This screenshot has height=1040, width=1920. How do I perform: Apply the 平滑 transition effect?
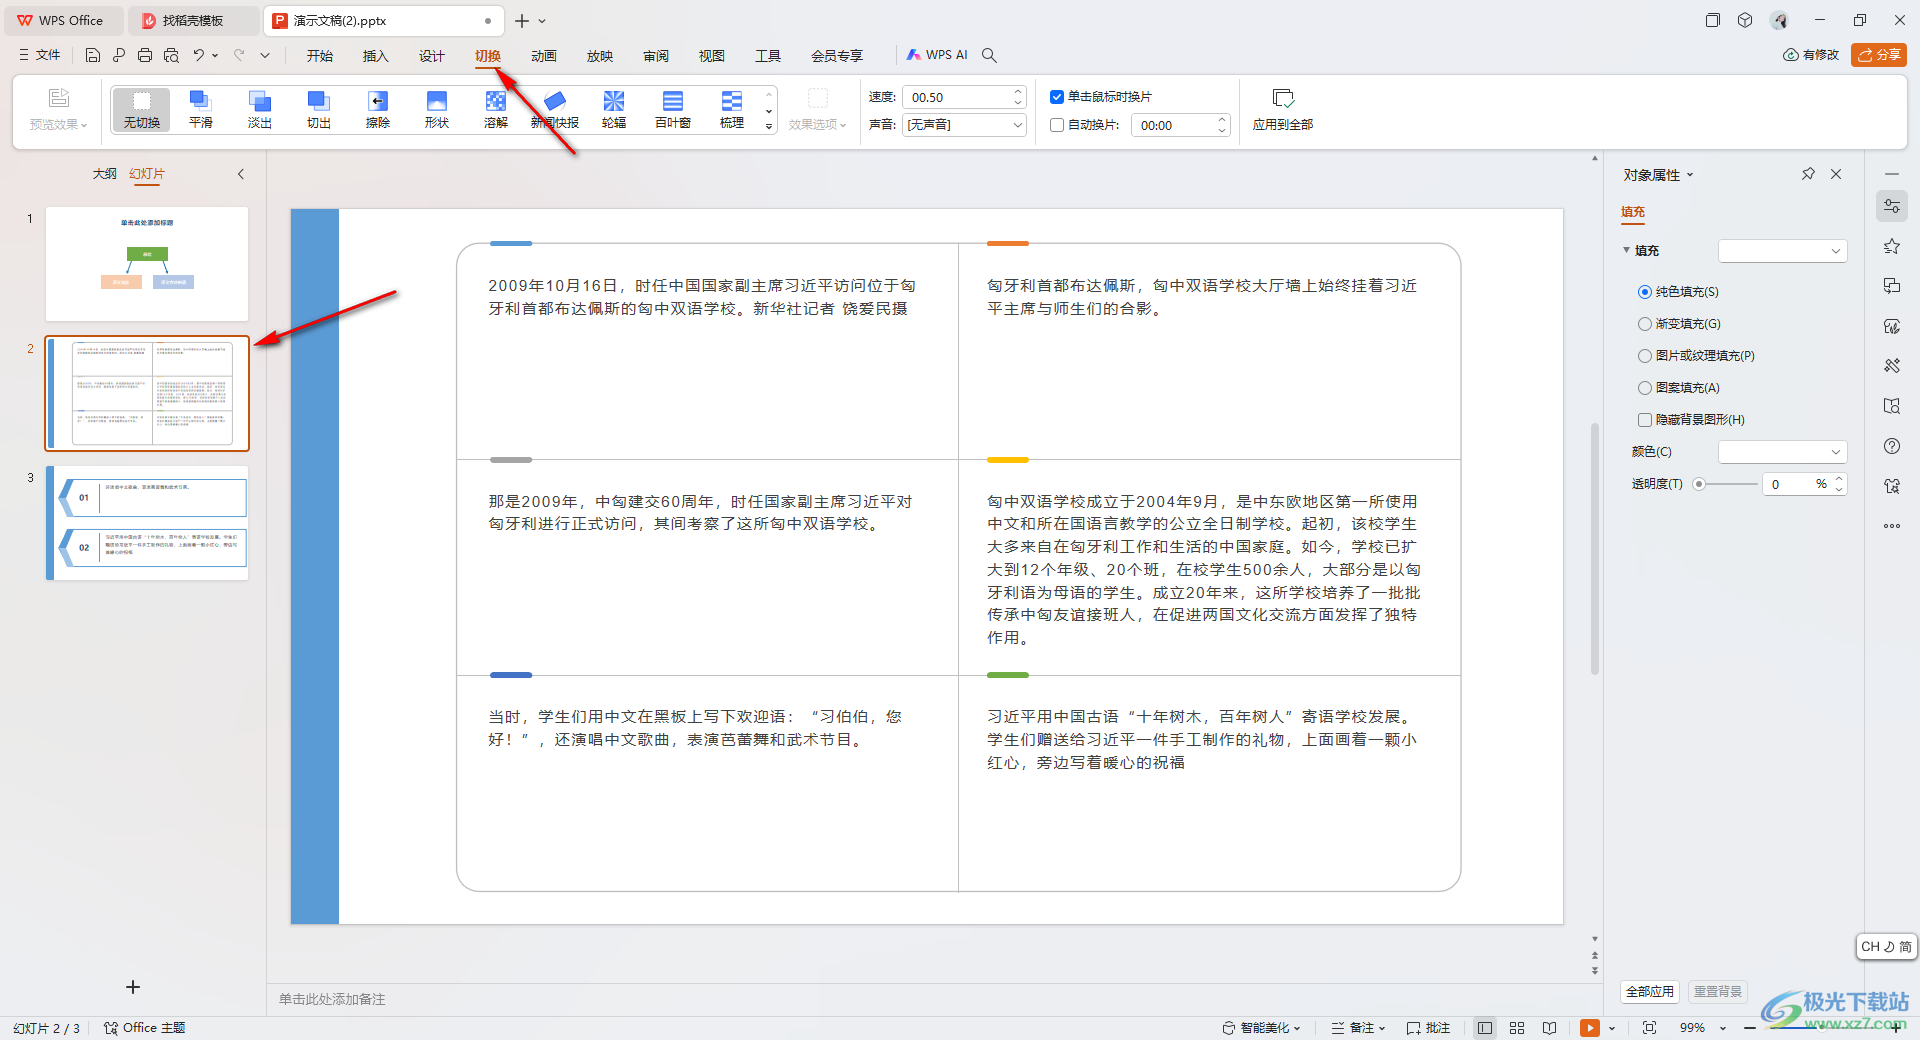pyautogui.click(x=200, y=109)
